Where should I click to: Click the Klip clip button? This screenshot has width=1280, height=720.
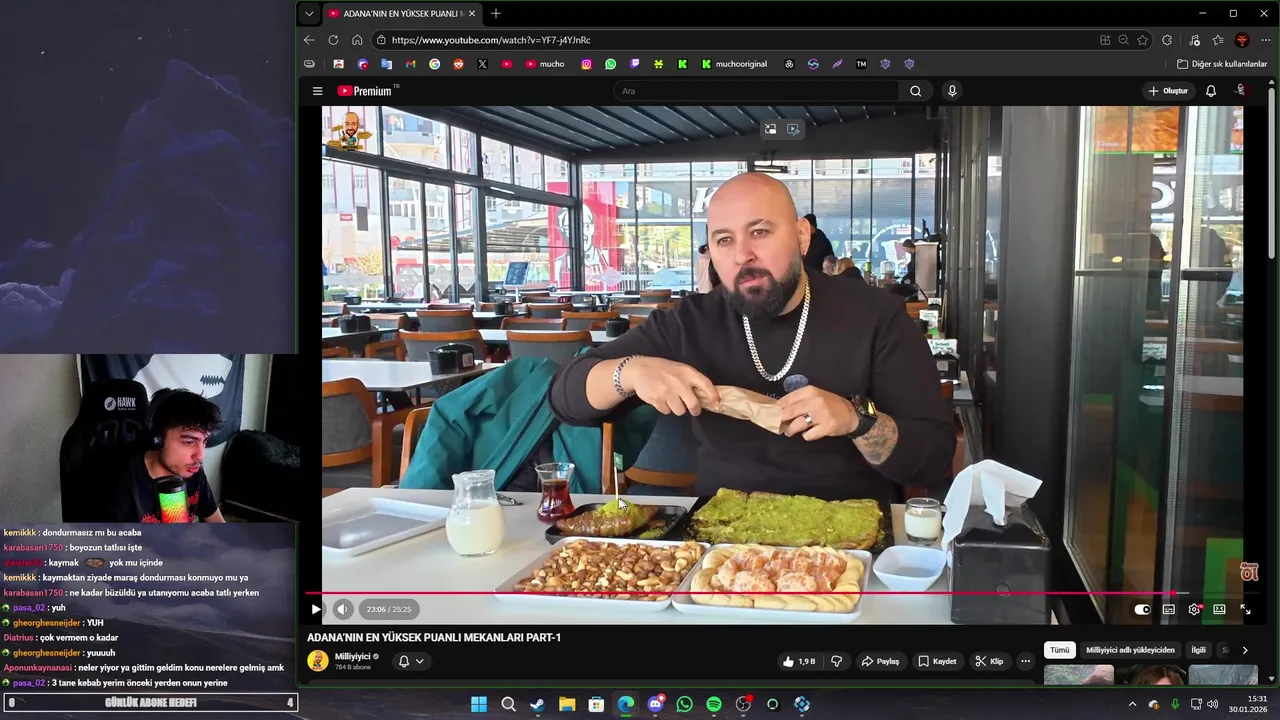tap(989, 661)
